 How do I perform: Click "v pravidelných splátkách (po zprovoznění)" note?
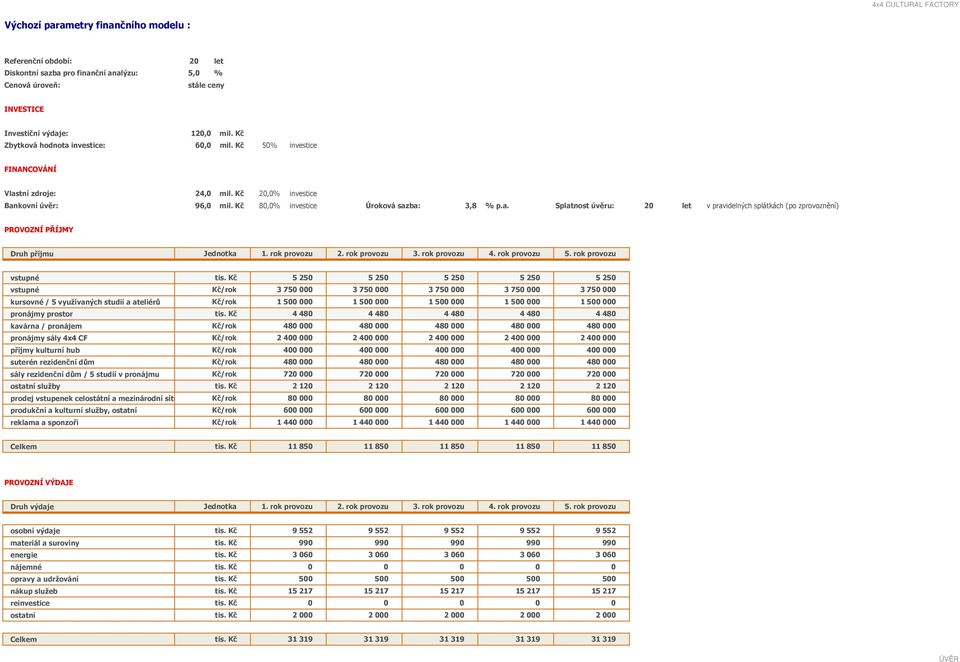tap(773, 206)
